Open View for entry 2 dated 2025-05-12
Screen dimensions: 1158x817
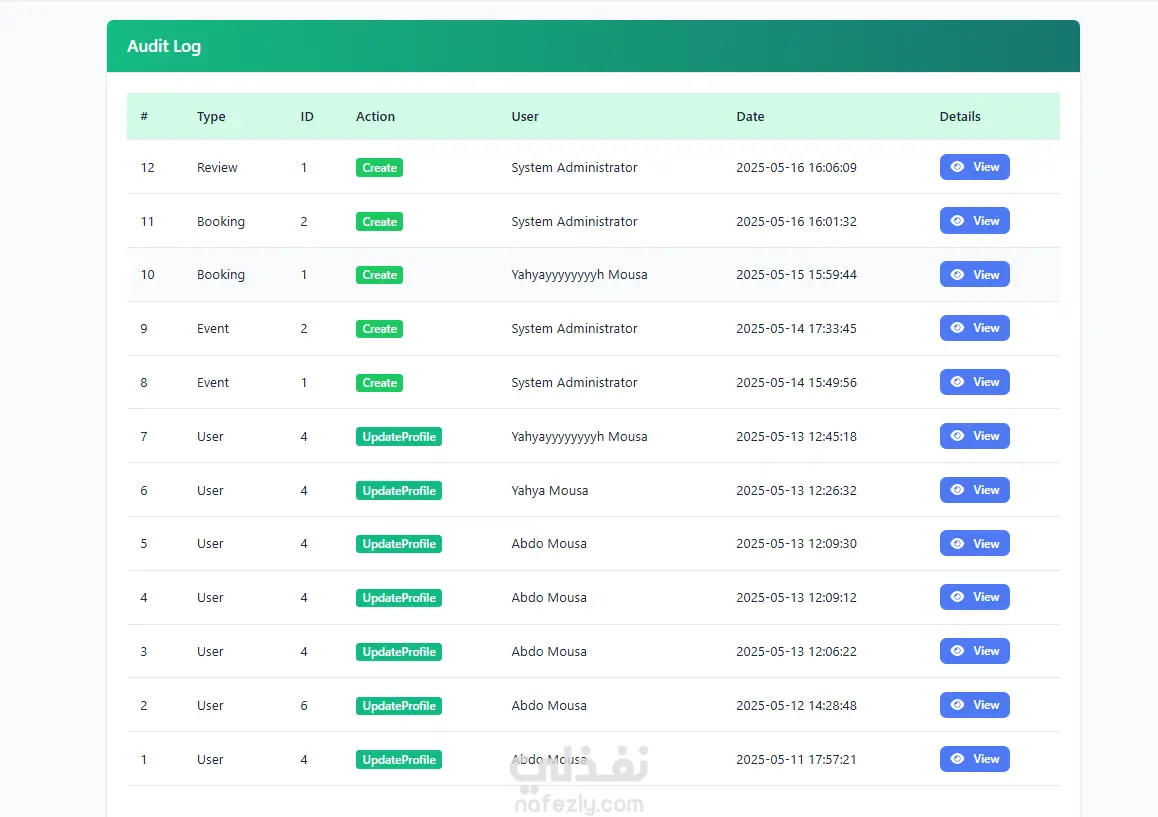[x=974, y=705]
